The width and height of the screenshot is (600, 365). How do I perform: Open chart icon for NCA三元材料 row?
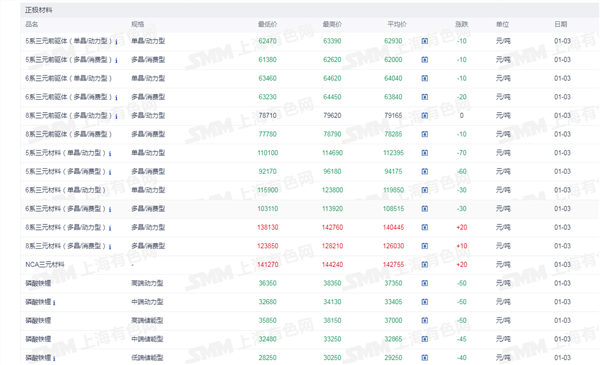(x=425, y=264)
